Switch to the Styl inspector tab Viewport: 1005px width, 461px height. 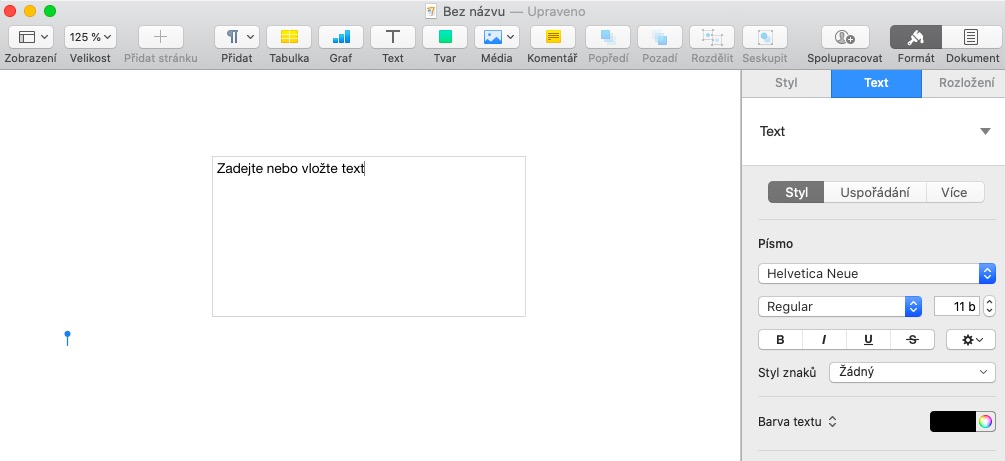(x=786, y=83)
